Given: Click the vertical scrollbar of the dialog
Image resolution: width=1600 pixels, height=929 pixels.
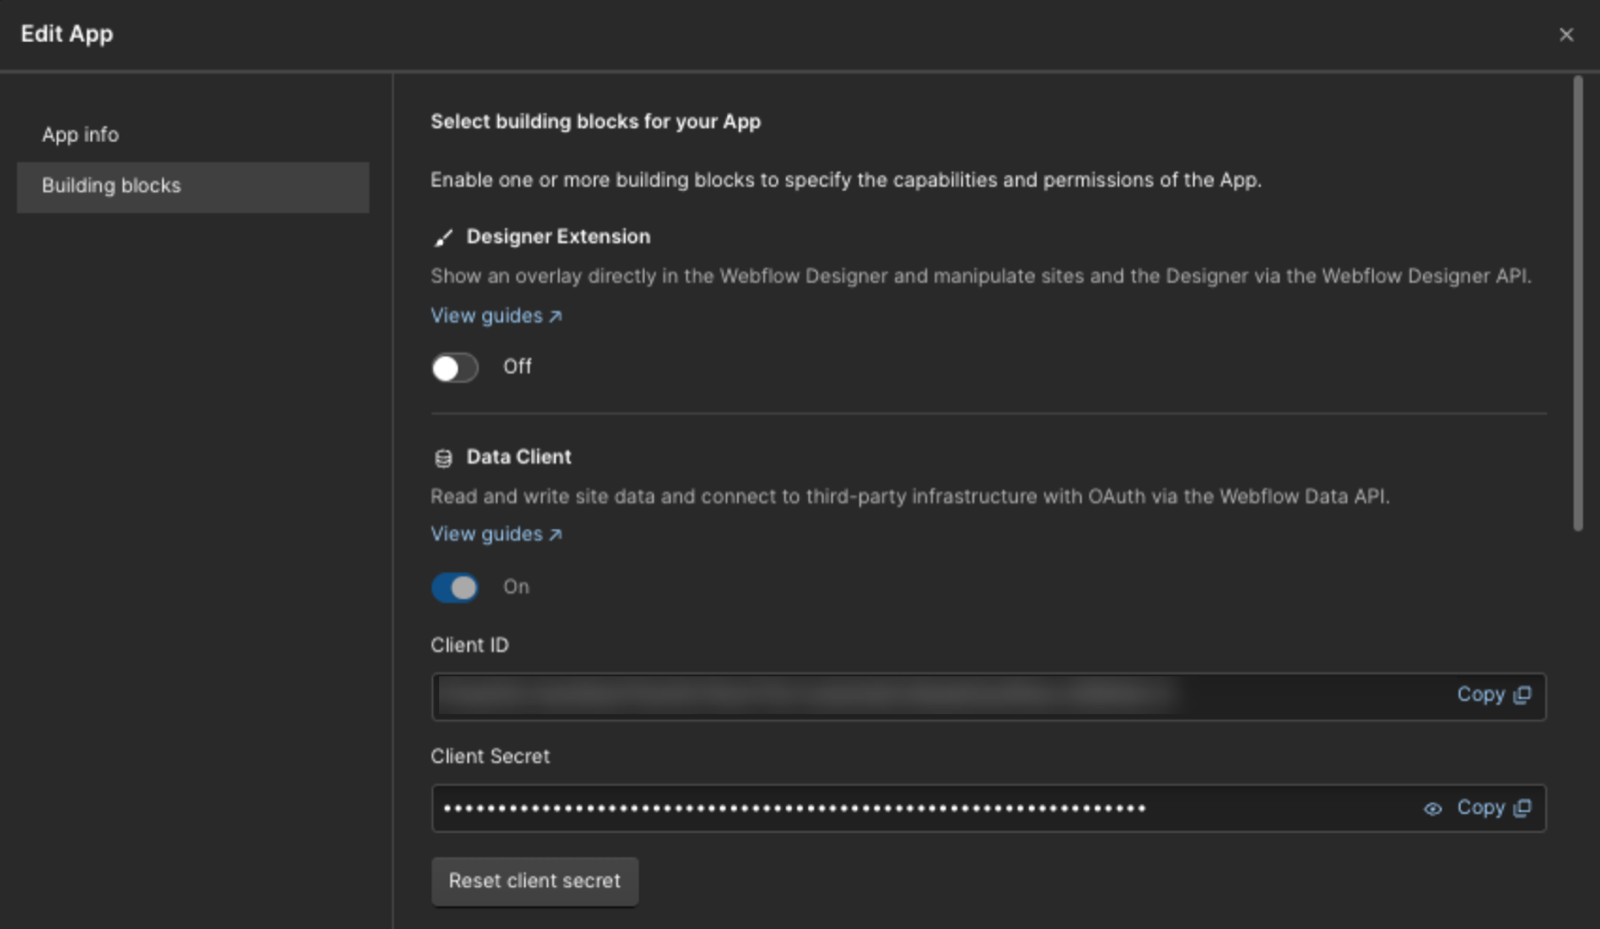Looking at the screenshot, I should [1578, 303].
